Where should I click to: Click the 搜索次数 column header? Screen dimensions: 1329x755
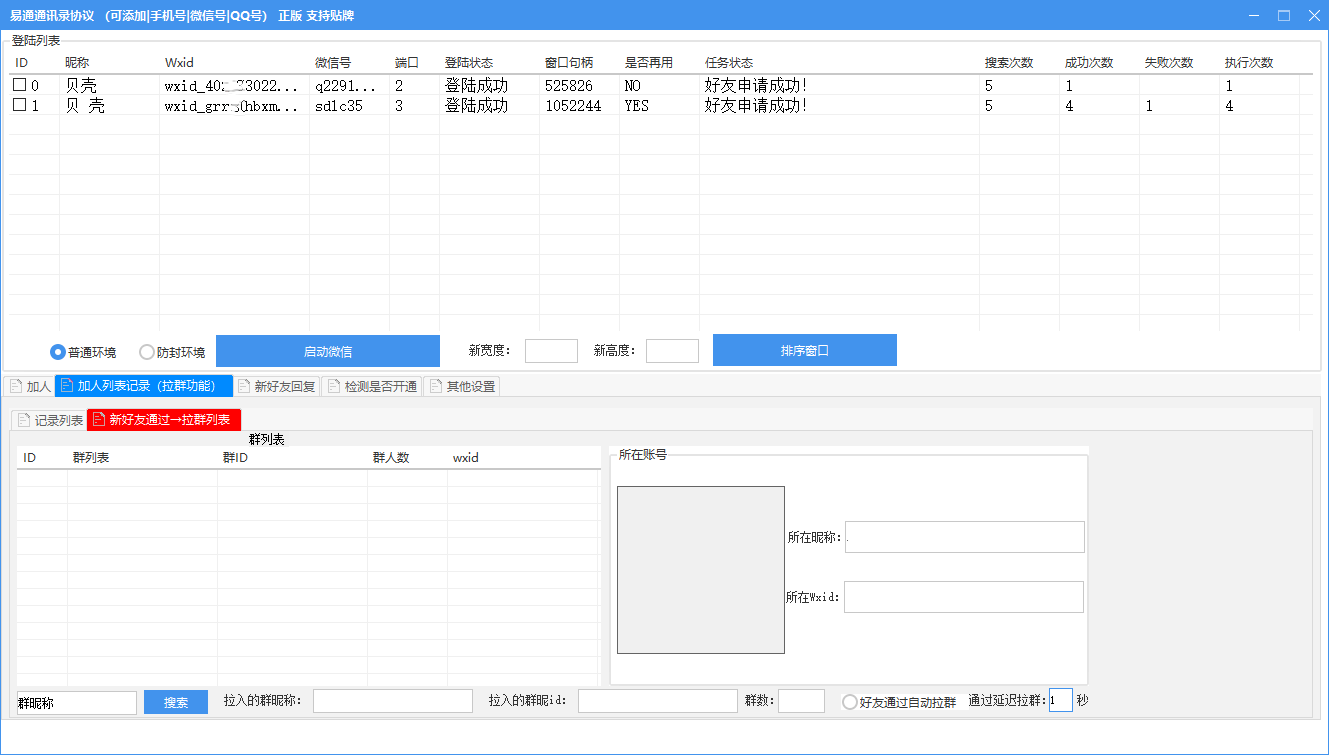(1009, 62)
